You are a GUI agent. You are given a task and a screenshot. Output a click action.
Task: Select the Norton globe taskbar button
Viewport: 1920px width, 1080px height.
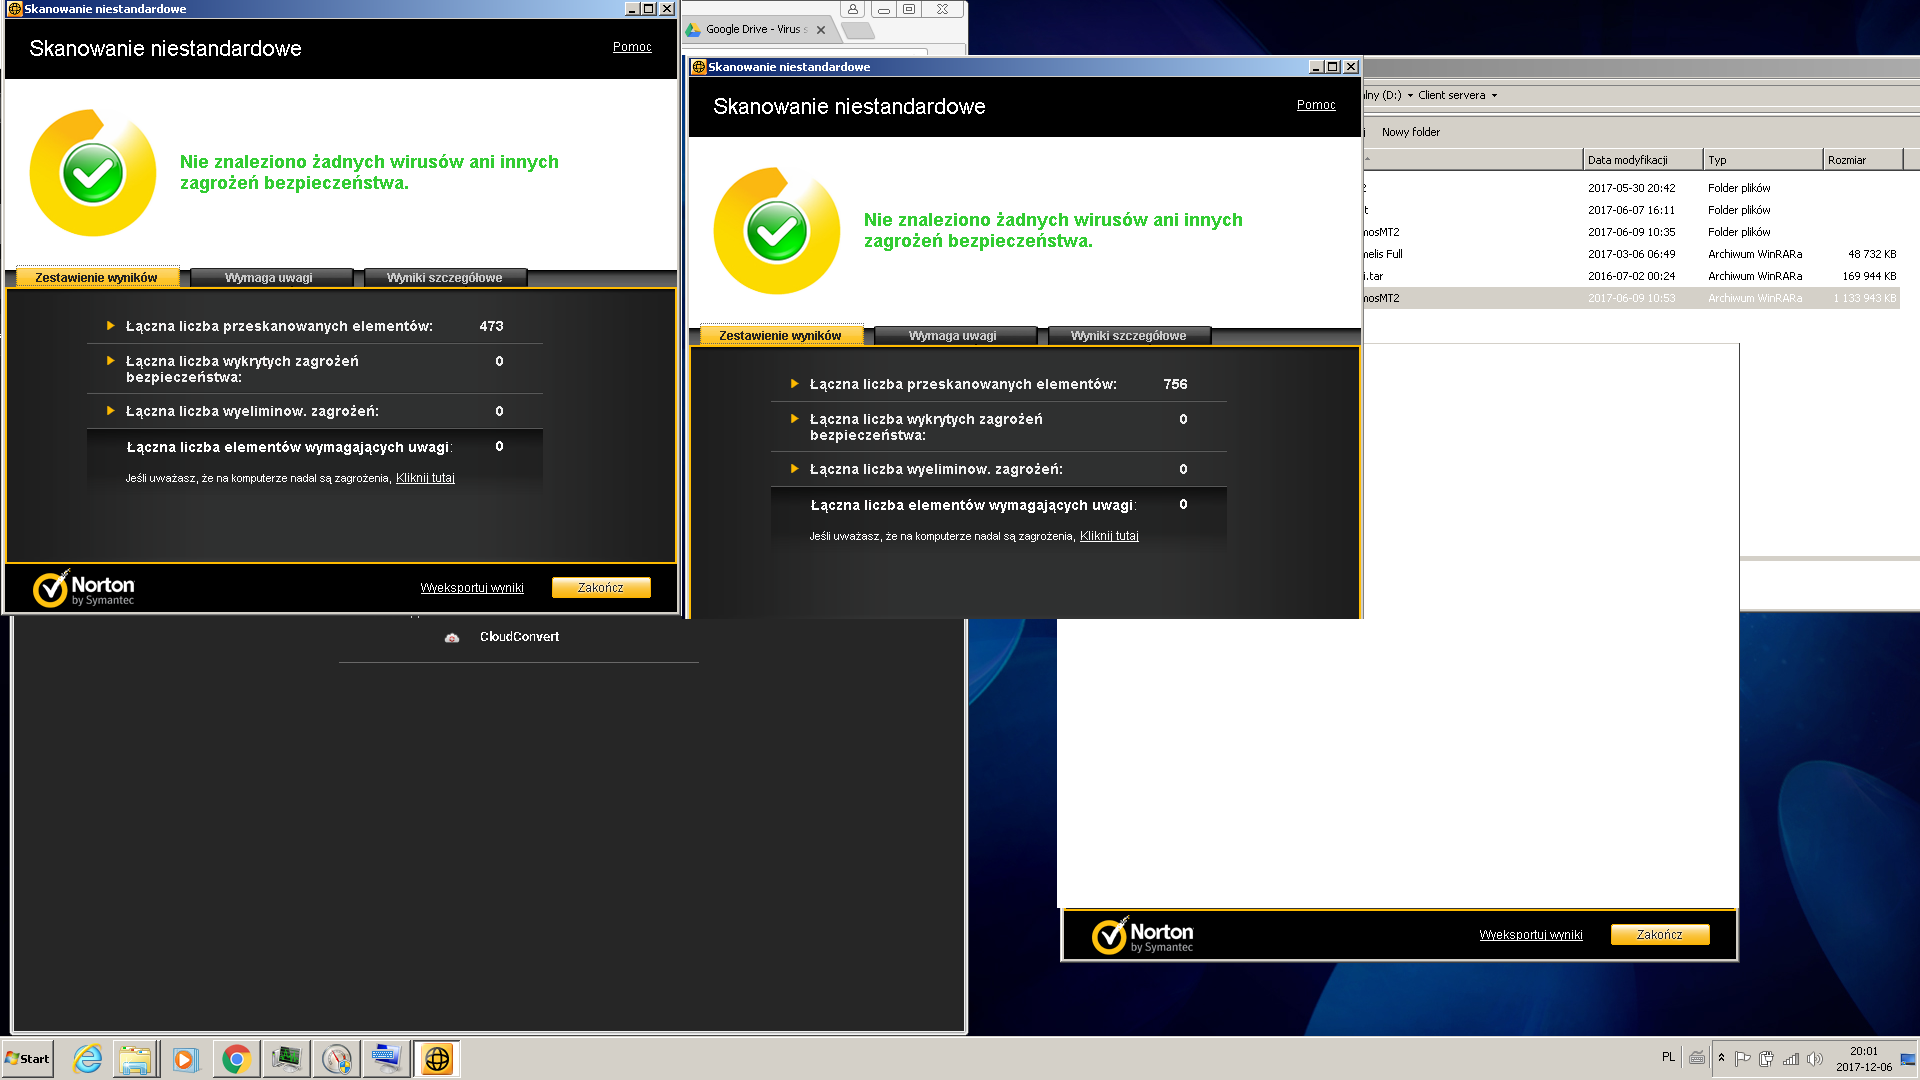pos(437,1059)
